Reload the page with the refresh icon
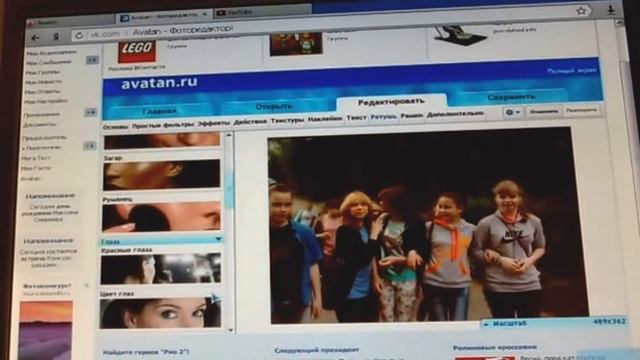 click(79, 36)
